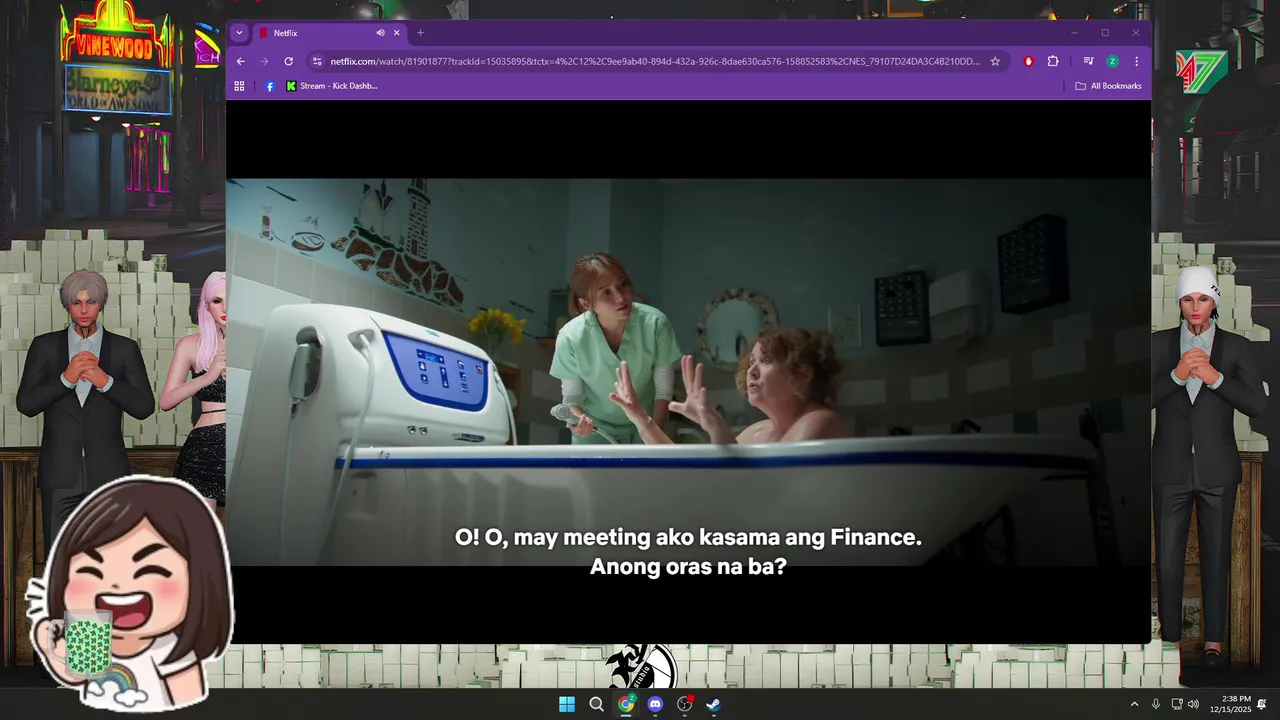1280x720 pixels.
Task: Select the Netflix browser tab
Action: pos(330,33)
